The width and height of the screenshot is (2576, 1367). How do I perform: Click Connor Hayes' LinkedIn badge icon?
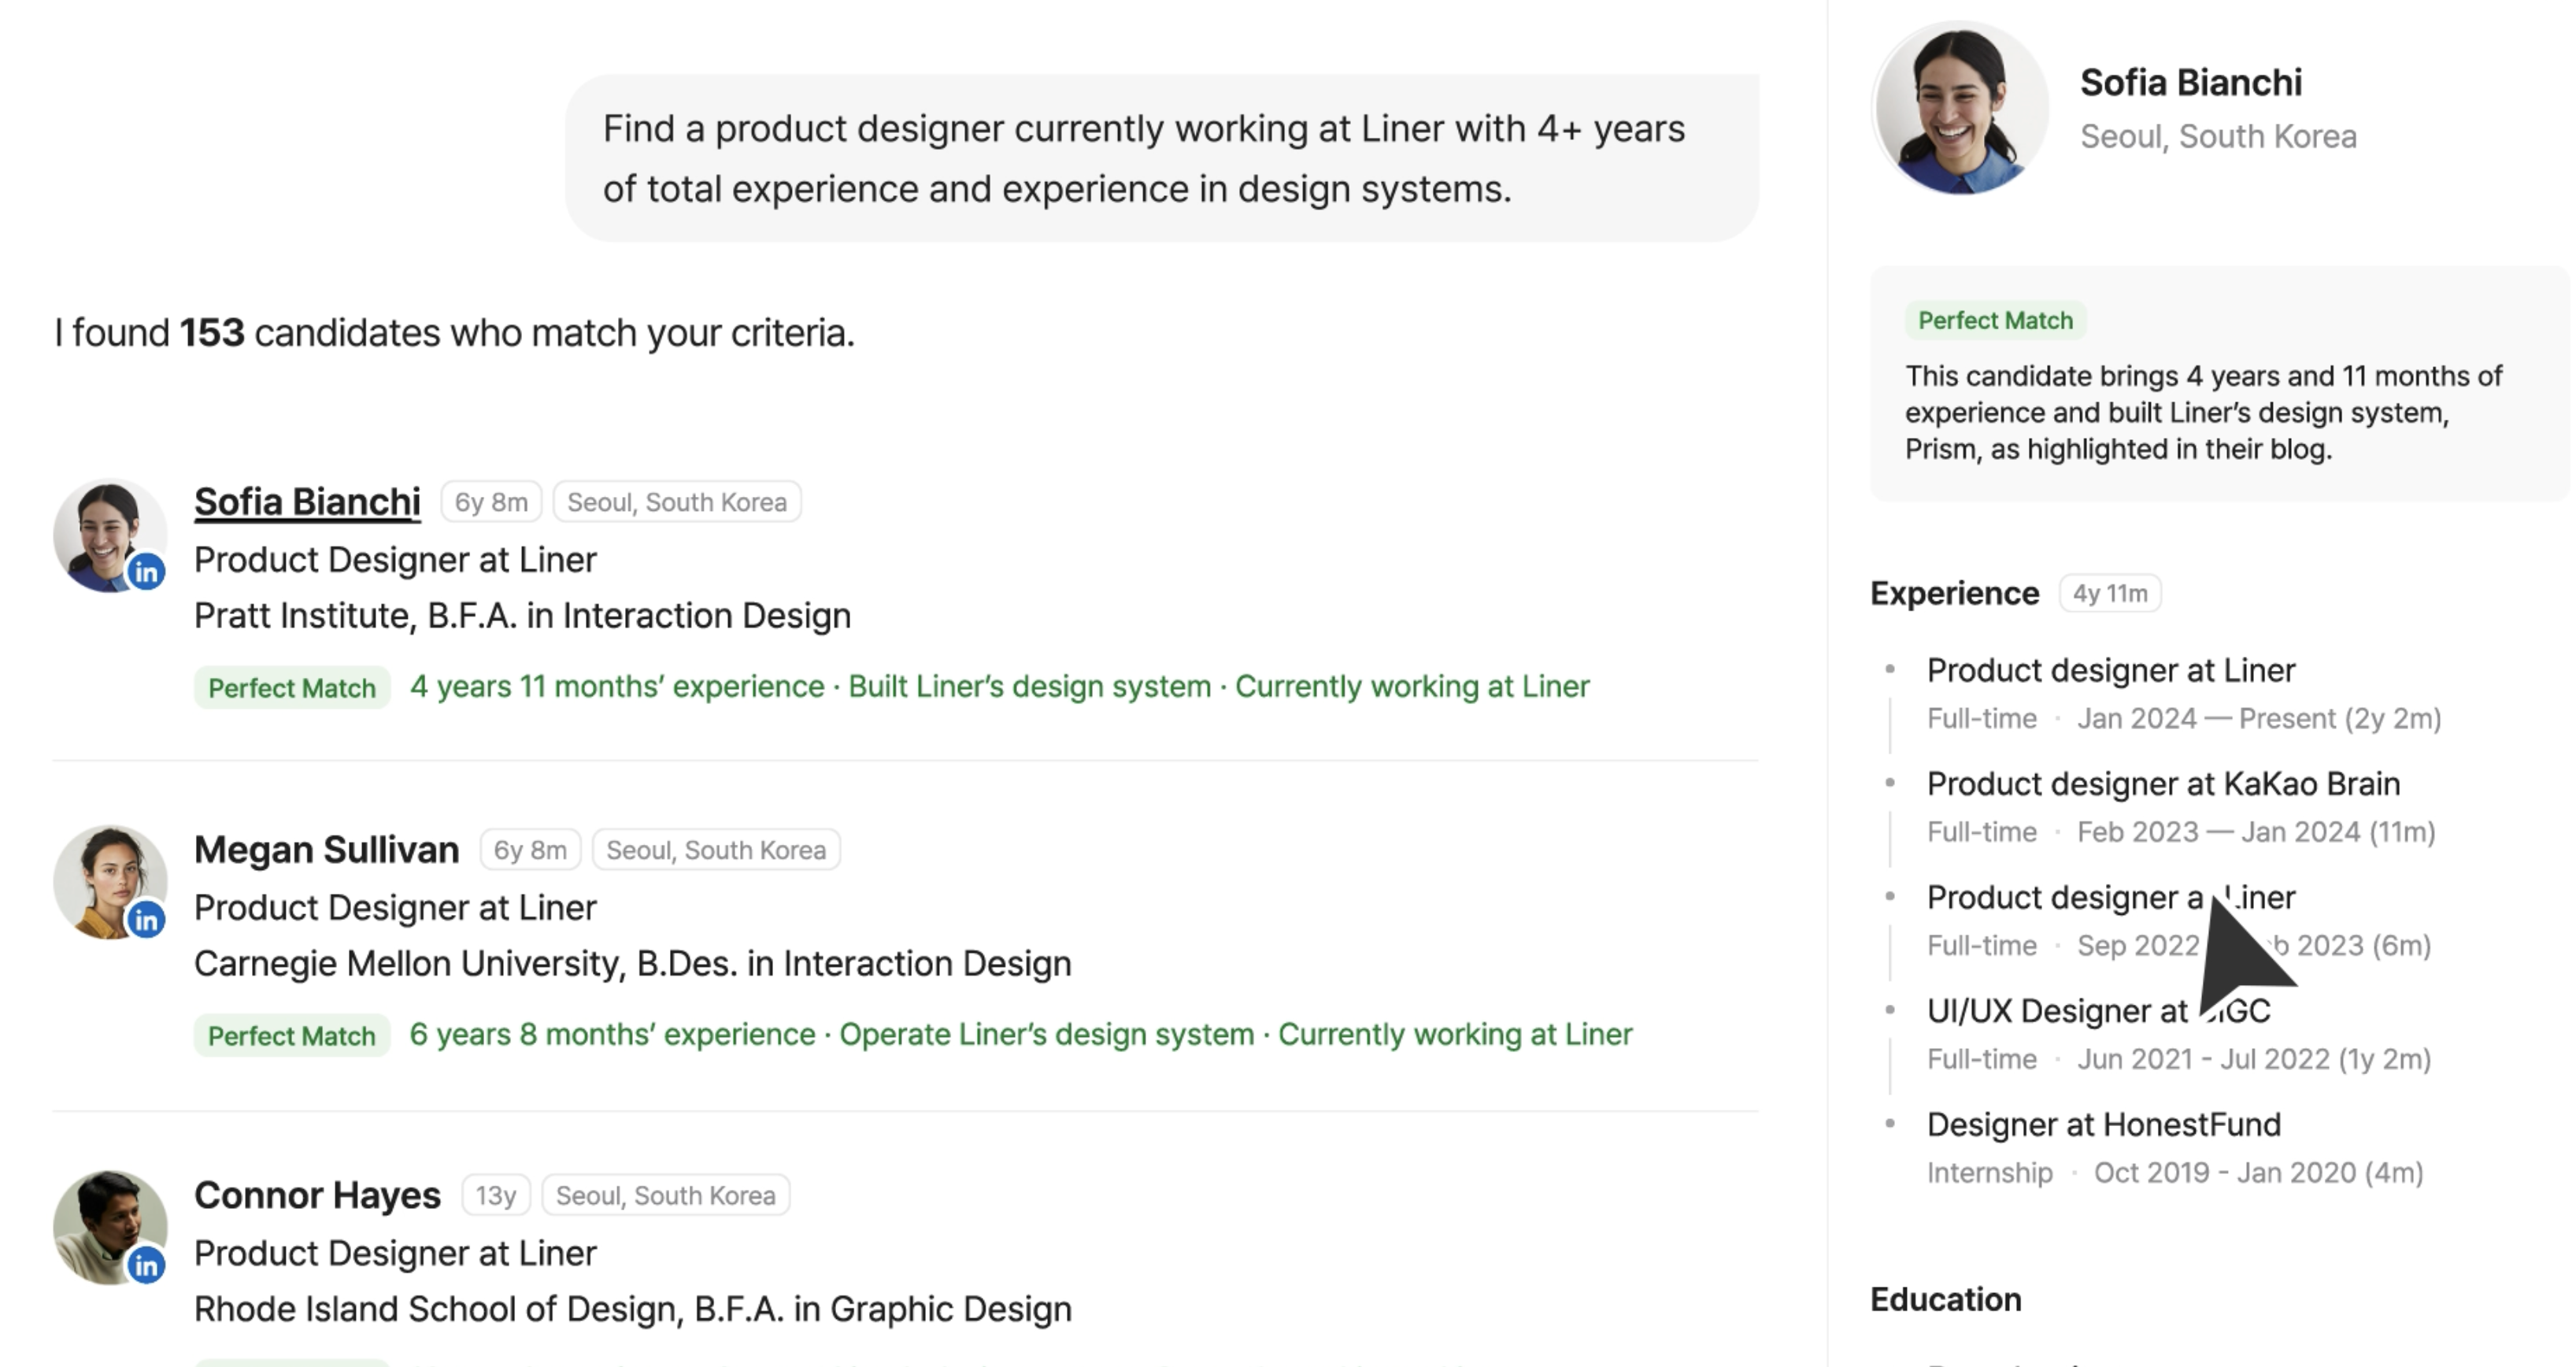(x=147, y=1266)
